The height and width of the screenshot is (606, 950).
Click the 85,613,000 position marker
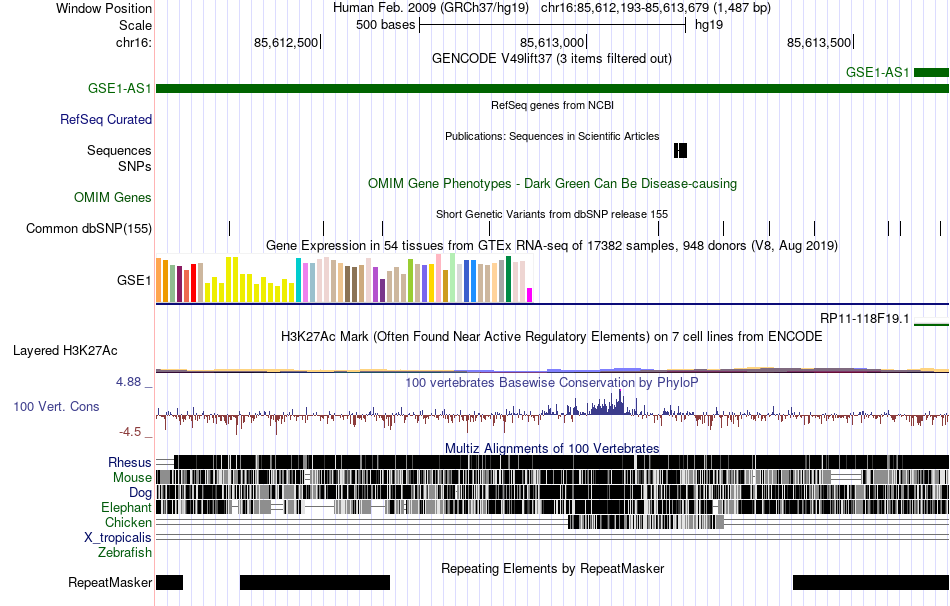(x=553, y=42)
